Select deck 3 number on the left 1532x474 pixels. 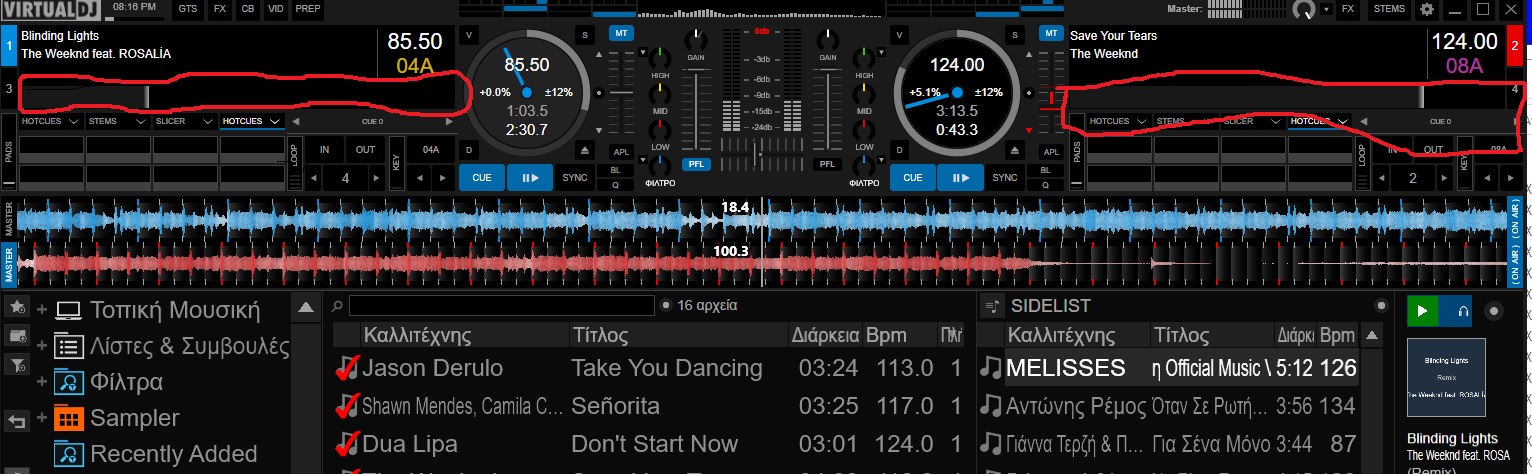click(x=9, y=90)
